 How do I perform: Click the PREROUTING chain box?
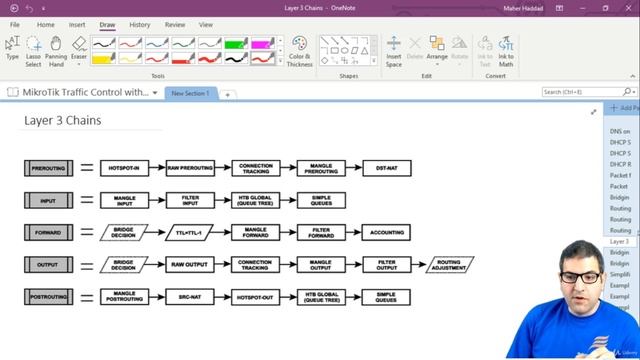[49, 168]
